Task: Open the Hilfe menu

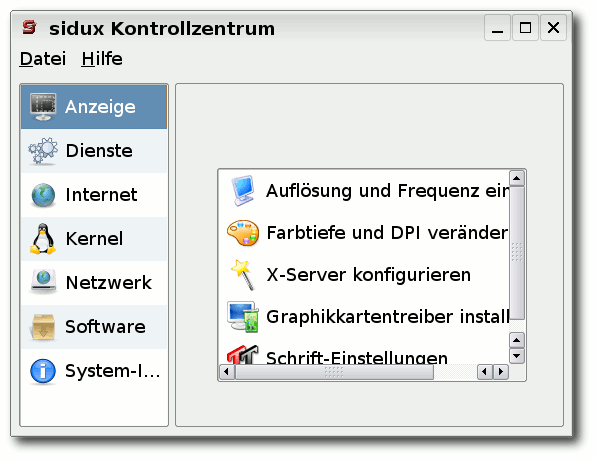Action: point(102,59)
